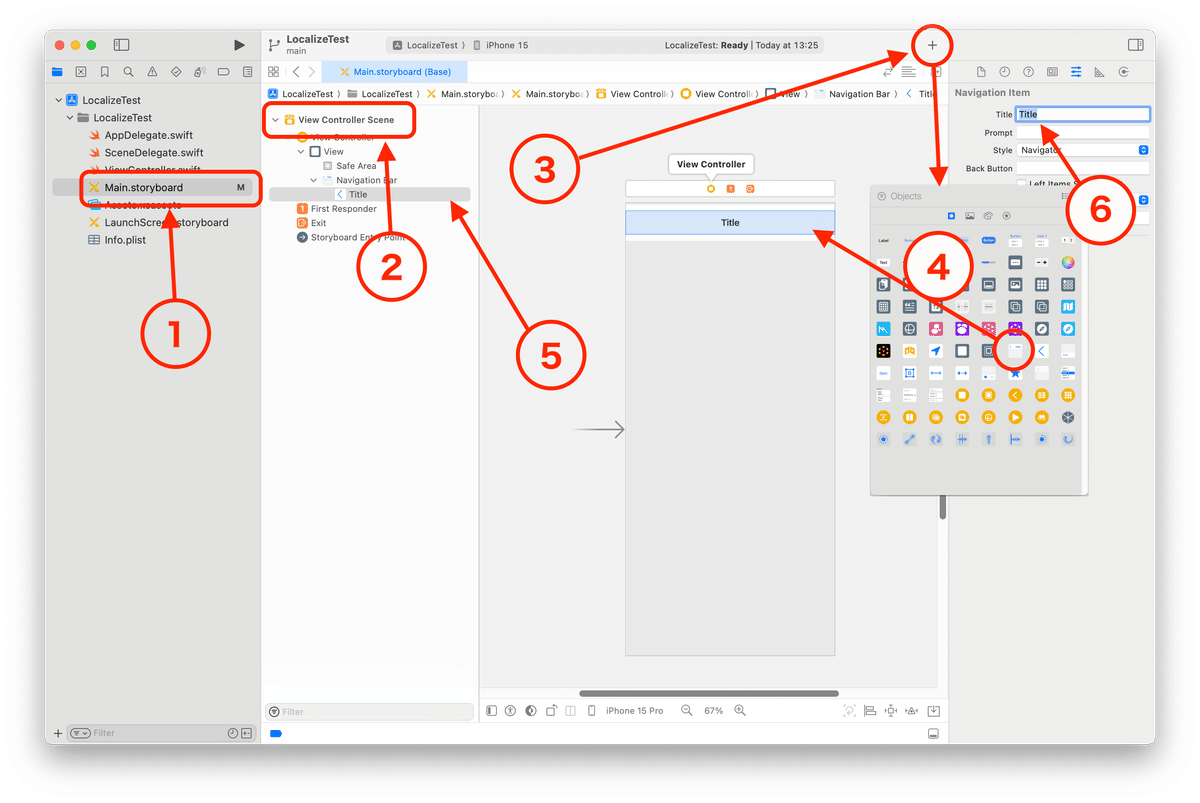Collapse the View node in outline
Viewport: 1200px width, 803px height.
301,152
